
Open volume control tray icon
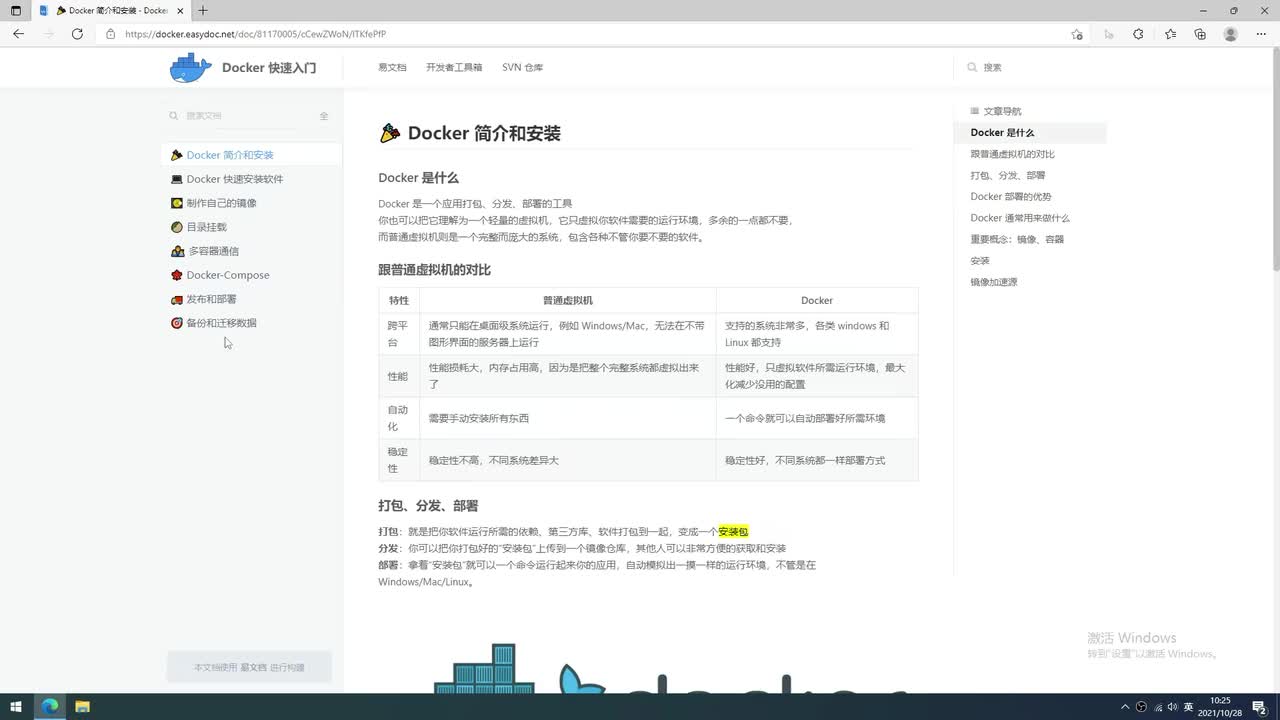click(x=1172, y=707)
